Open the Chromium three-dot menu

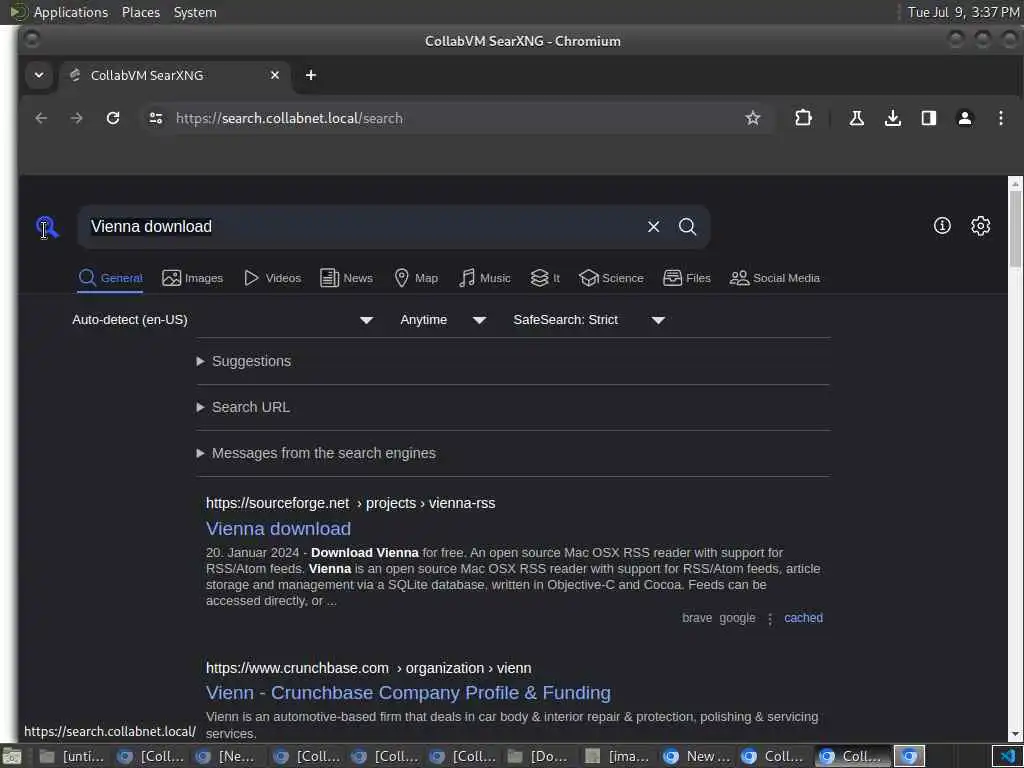[1000, 118]
